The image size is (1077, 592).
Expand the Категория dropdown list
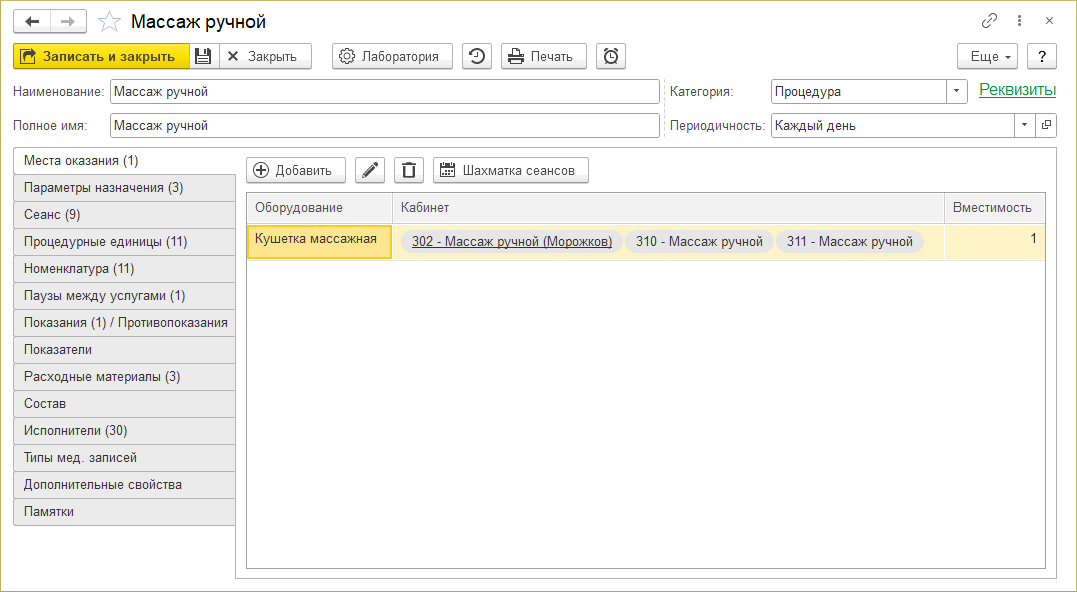pos(957,91)
